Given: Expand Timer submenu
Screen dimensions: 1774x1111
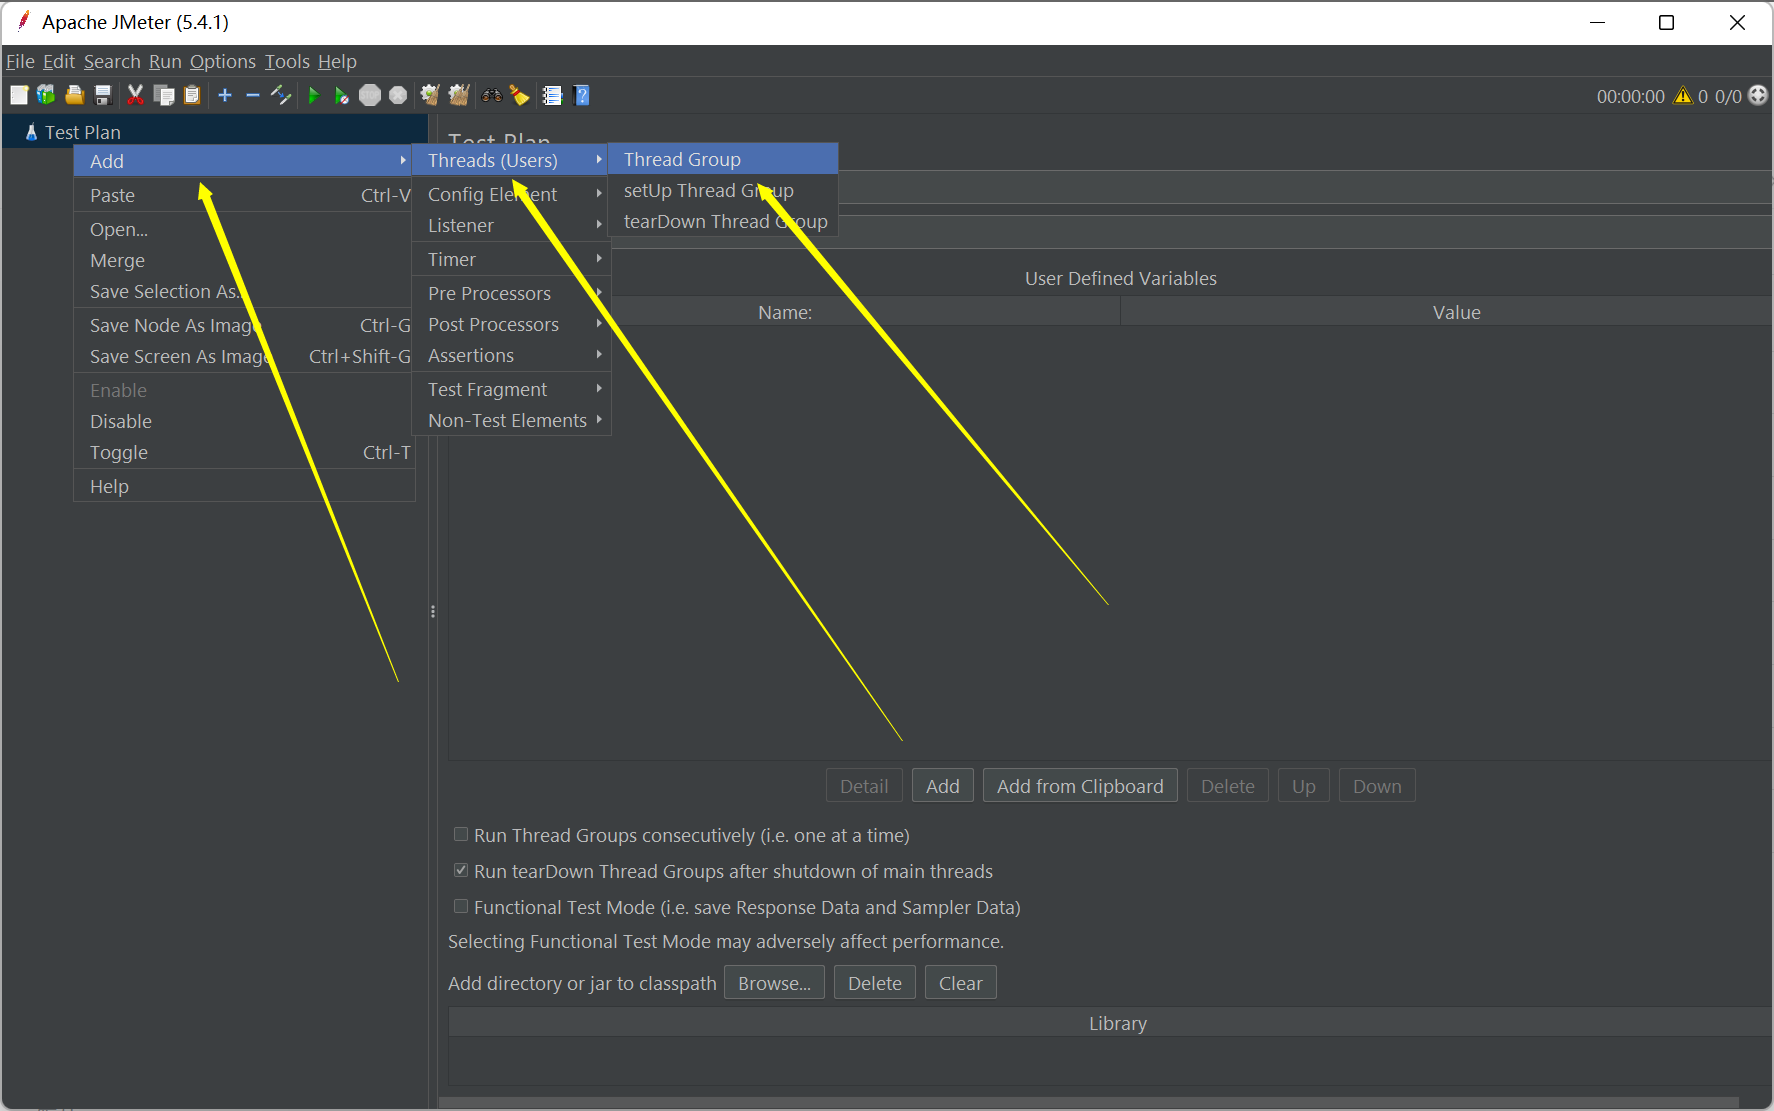Looking at the screenshot, I should click(x=511, y=259).
